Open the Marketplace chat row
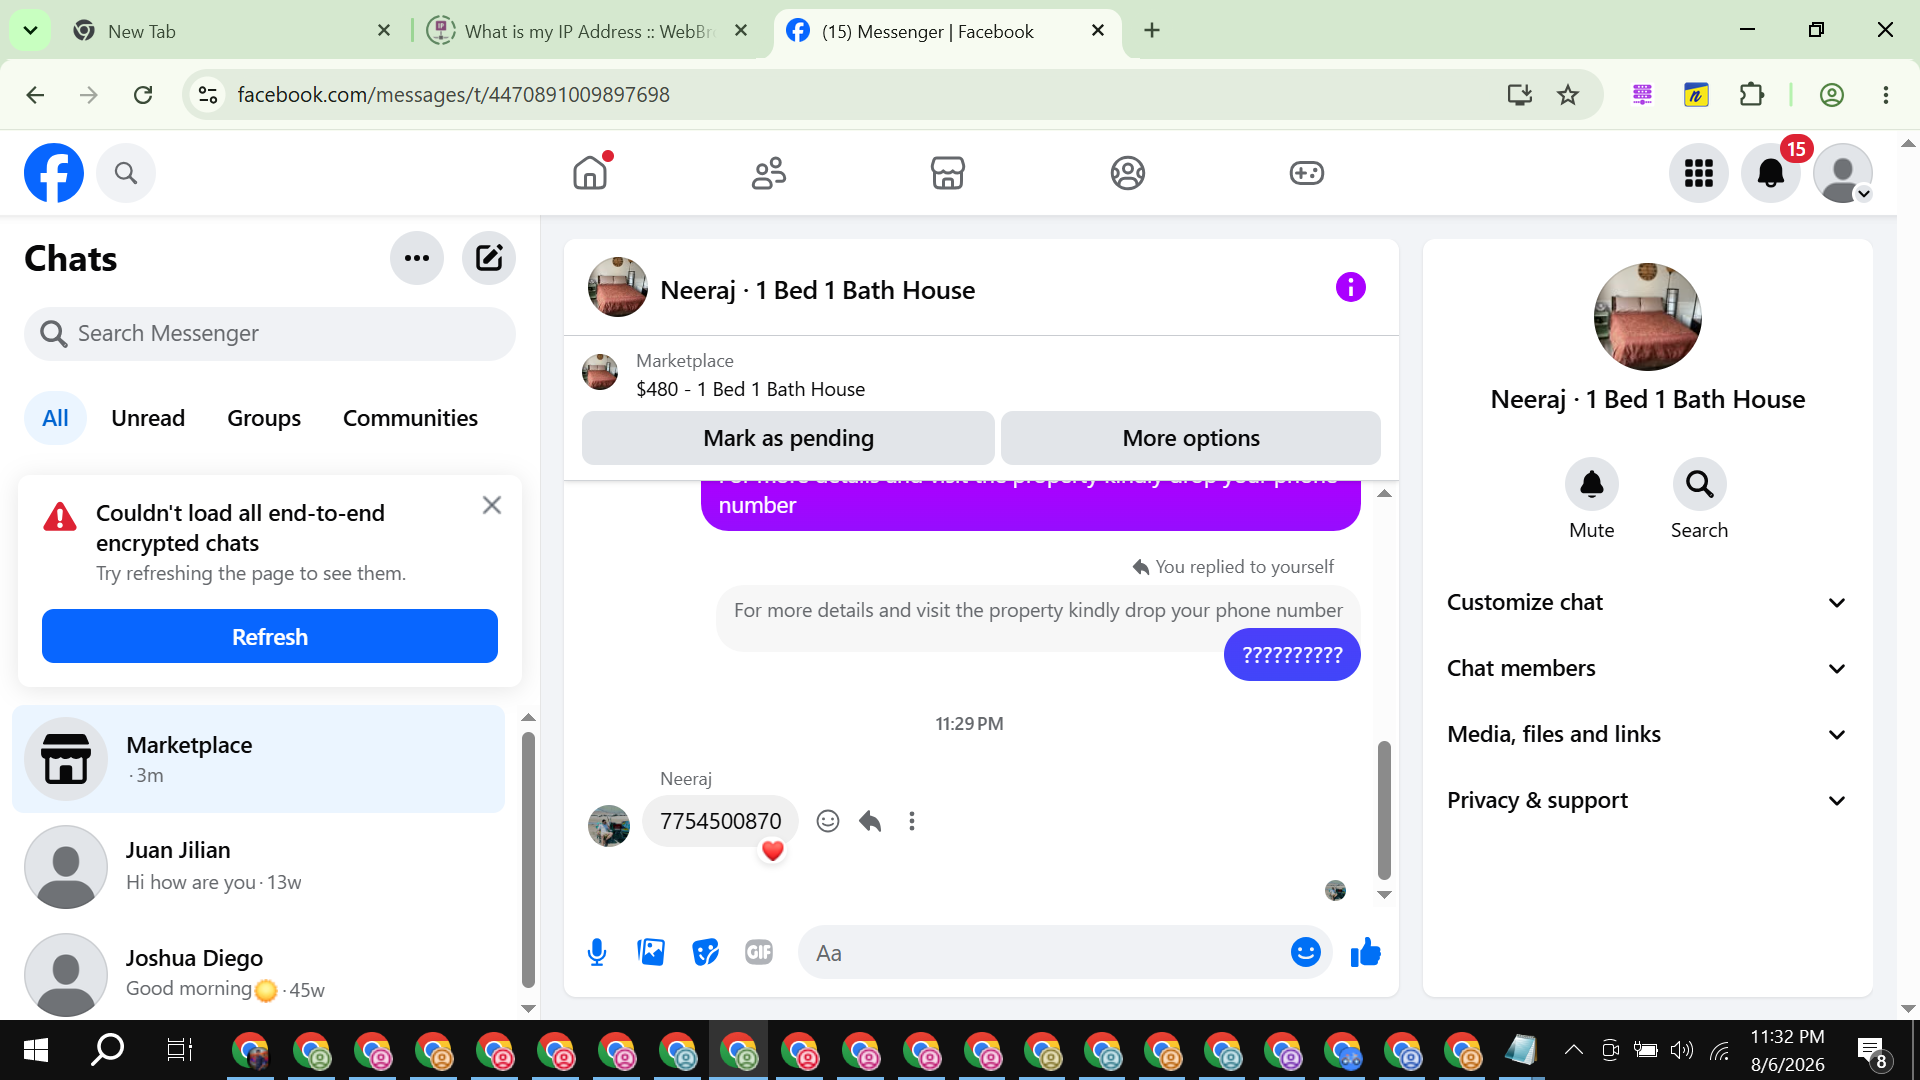This screenshot has height=1080, width=1920. (259, 759)
